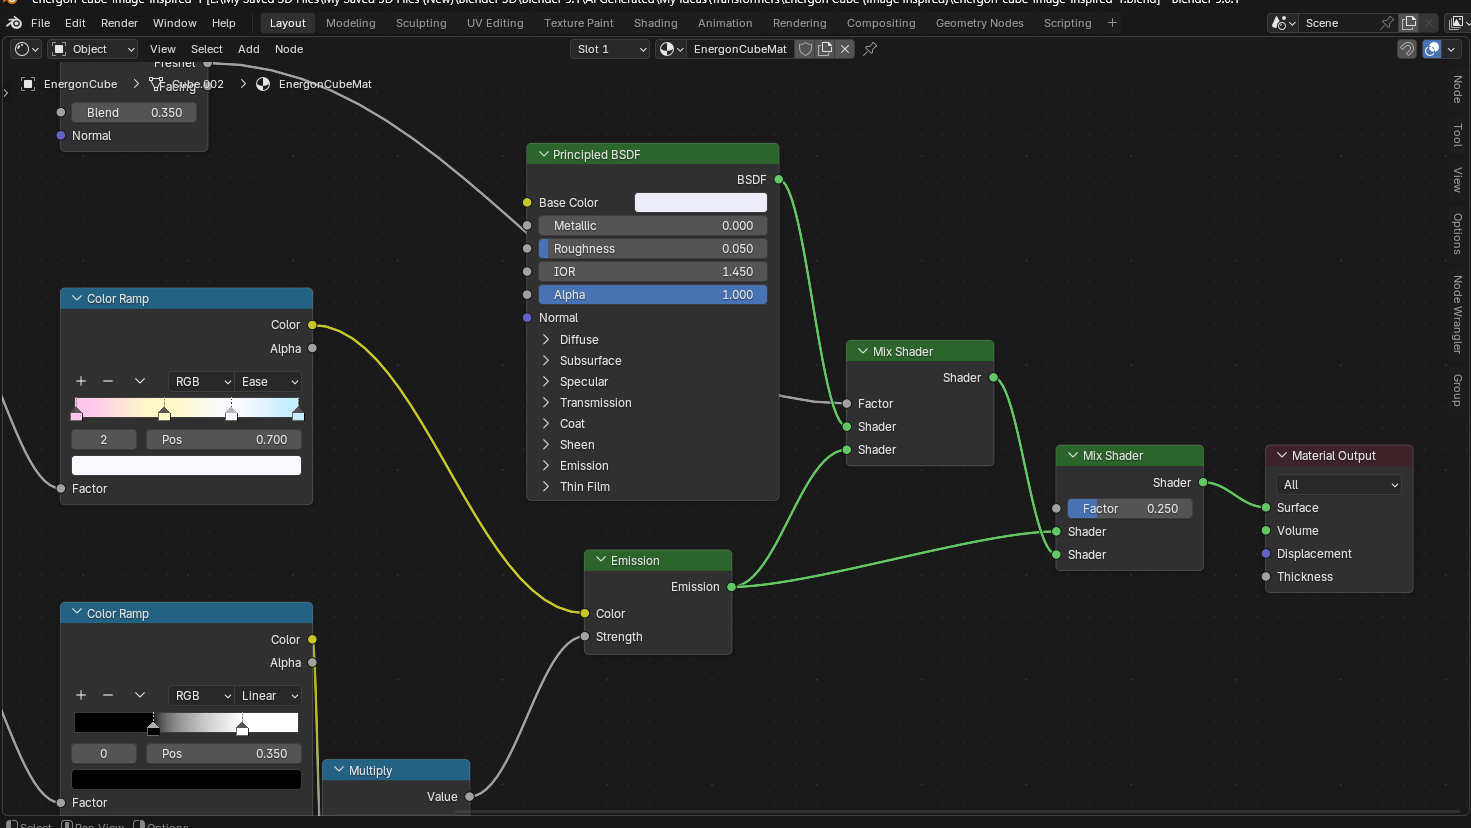Create a new scene with the copy icon
The height and width of the screenshot is (828, 1471).
pos(1409,23)
